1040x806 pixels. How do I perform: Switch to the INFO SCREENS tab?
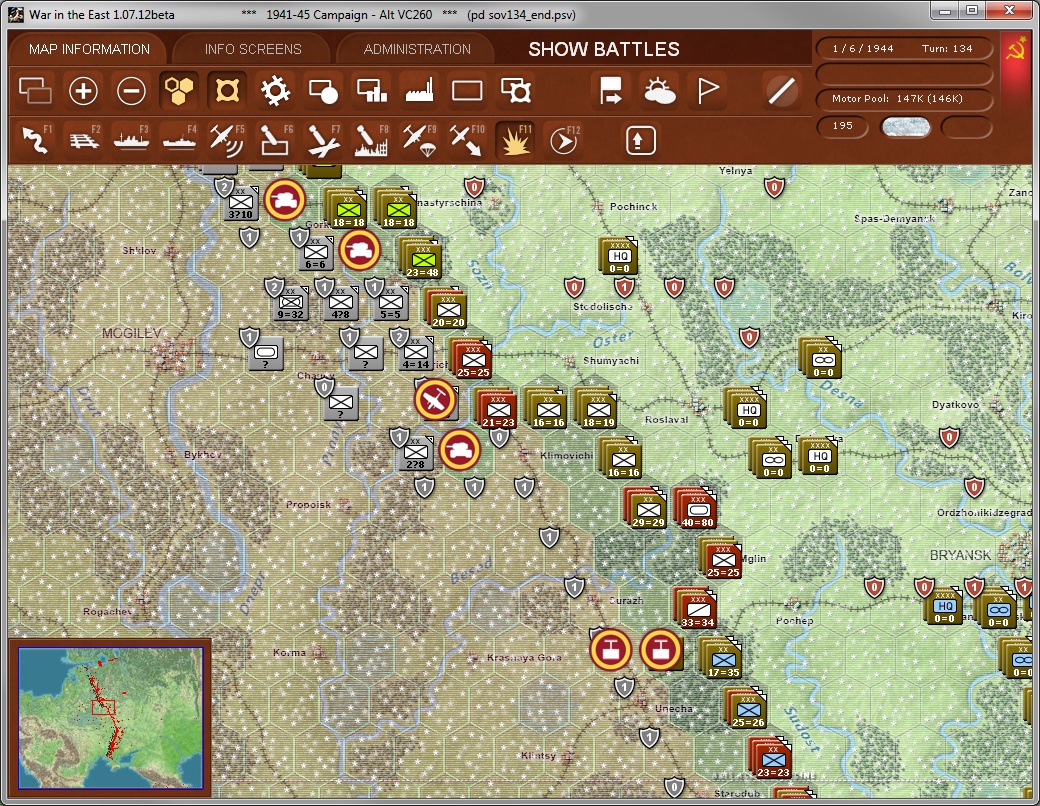coord(251,48)
